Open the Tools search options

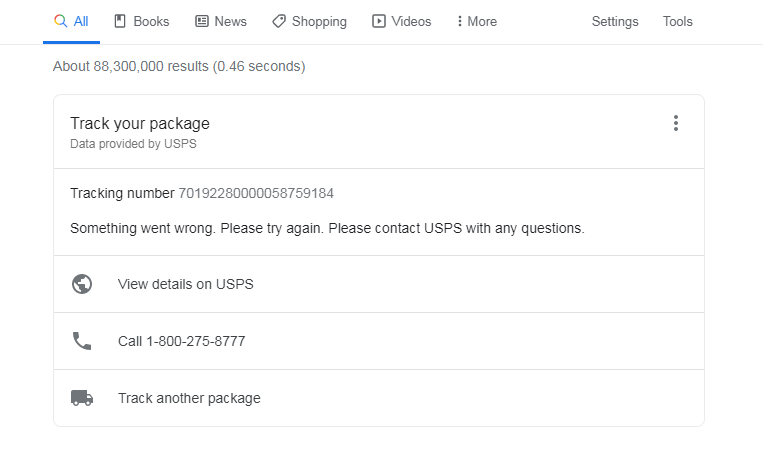tap(677, 21)
